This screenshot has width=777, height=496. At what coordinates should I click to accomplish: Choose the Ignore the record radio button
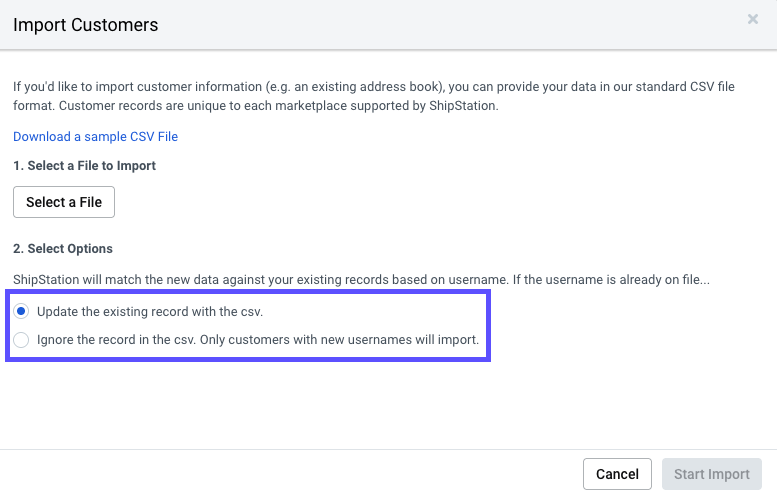click(x=21, y=340)
